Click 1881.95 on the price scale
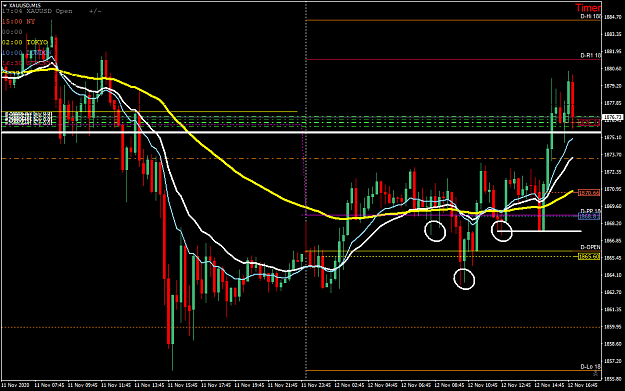The height and width of the screenshot is (391, 625). tap(613, 51)
